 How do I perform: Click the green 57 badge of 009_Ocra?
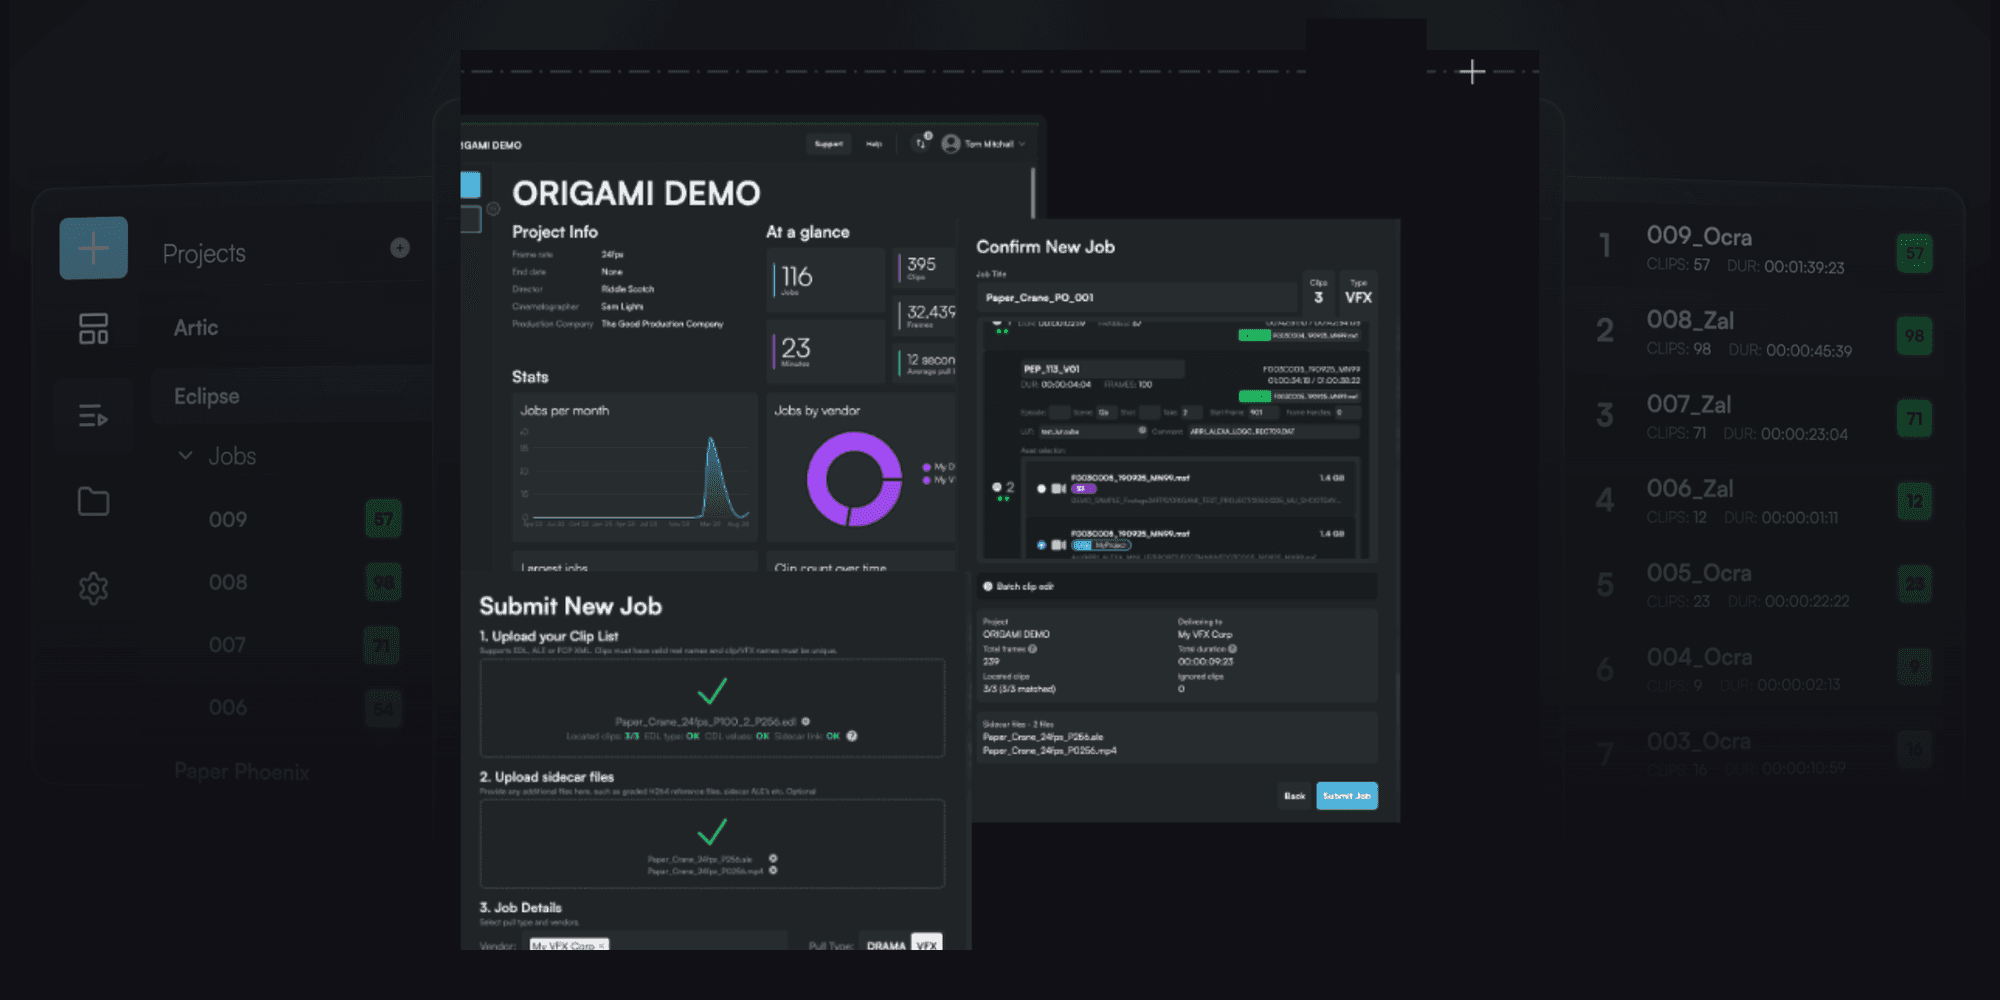(1914, 253)
